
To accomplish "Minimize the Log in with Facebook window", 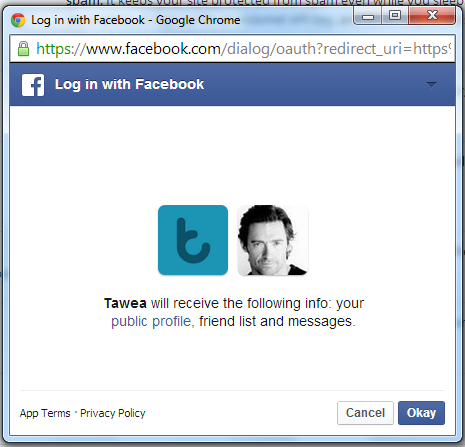I will click(368, 16).
